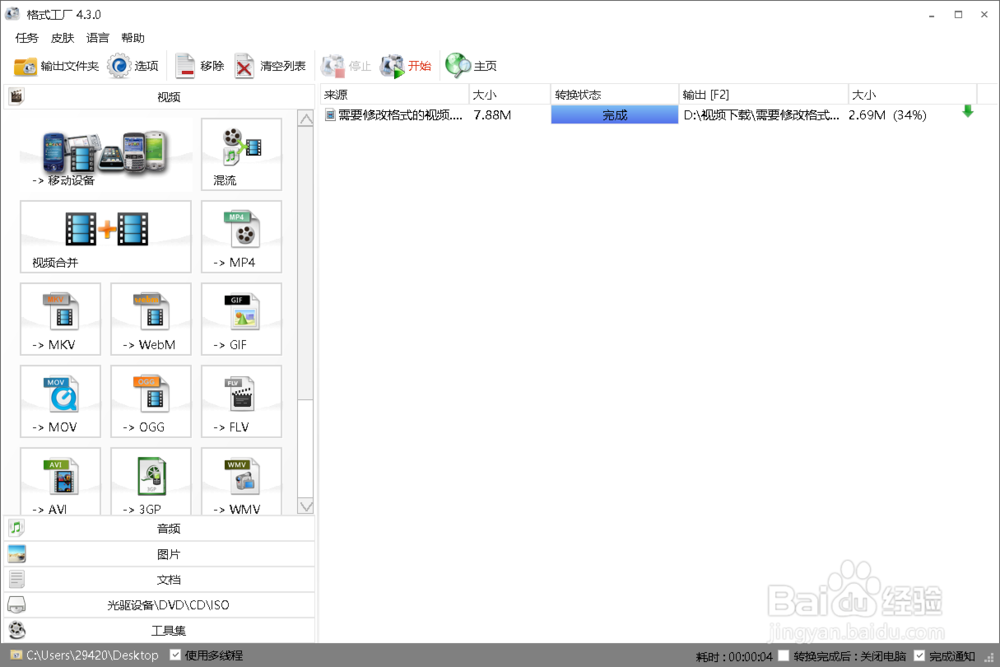Choose the -> GIF conversion icon
Image resolution: width=1000 pixels, height=667 pixels.
[x=241, y=319]
